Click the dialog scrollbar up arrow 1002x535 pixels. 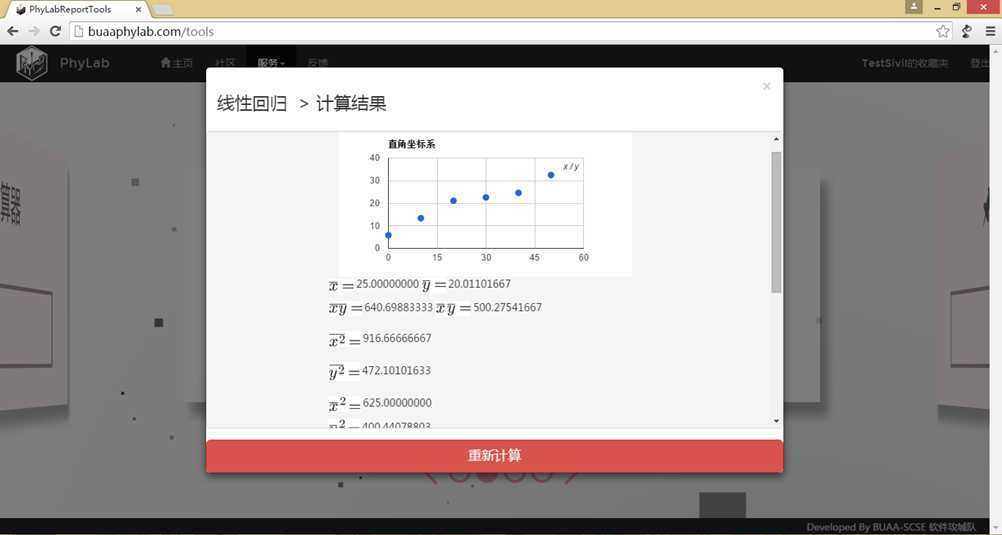click(776, 139)
